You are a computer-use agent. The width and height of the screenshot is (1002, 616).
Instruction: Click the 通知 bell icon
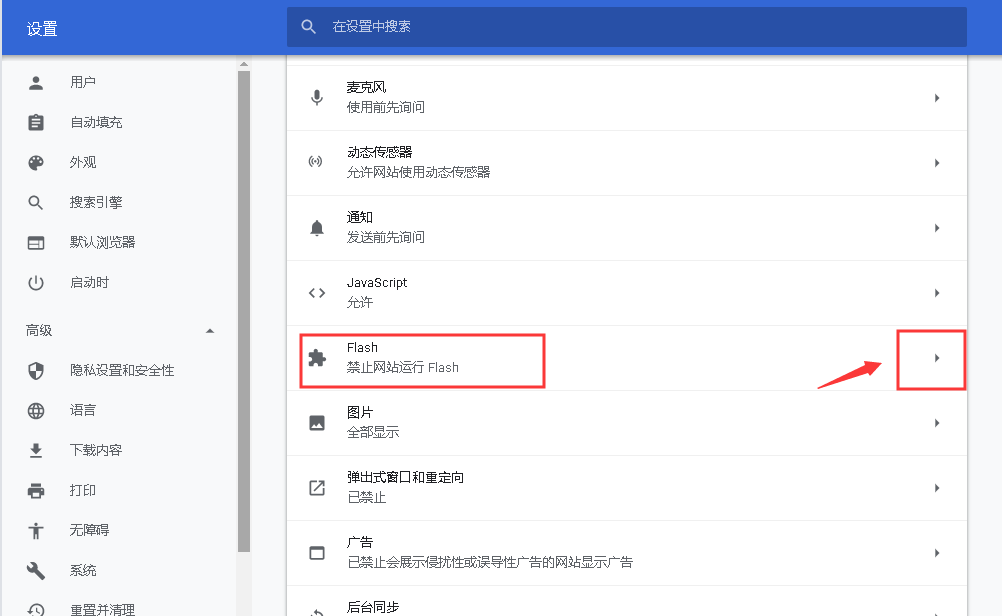coord(317,228)
